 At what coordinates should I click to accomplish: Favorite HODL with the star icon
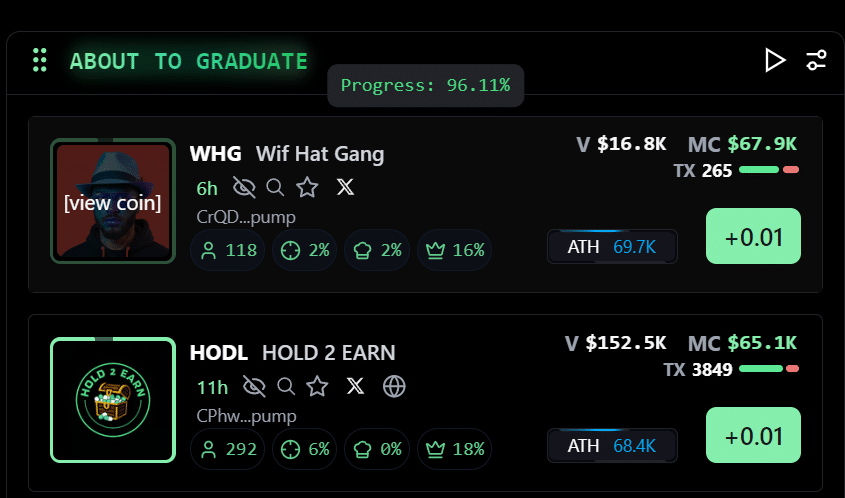pyautogui.click(x=317, y=386)
